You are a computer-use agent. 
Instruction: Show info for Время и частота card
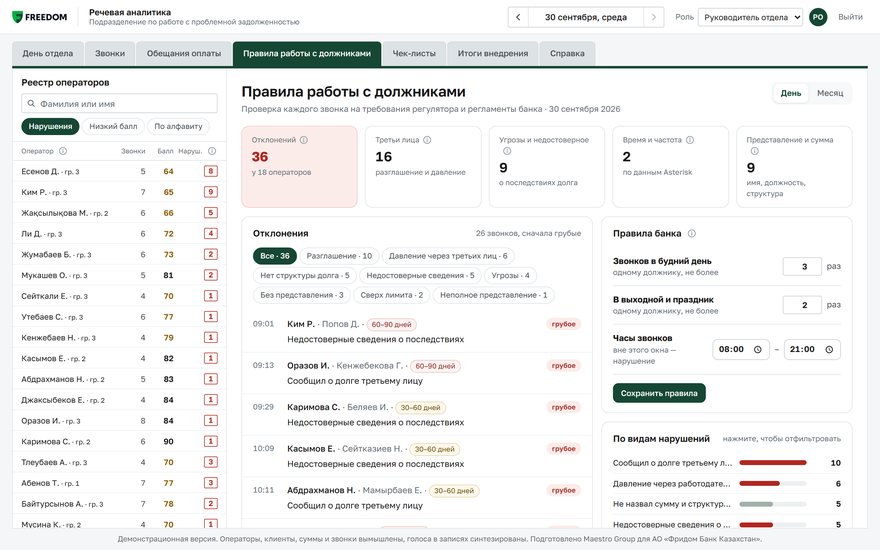690,140
